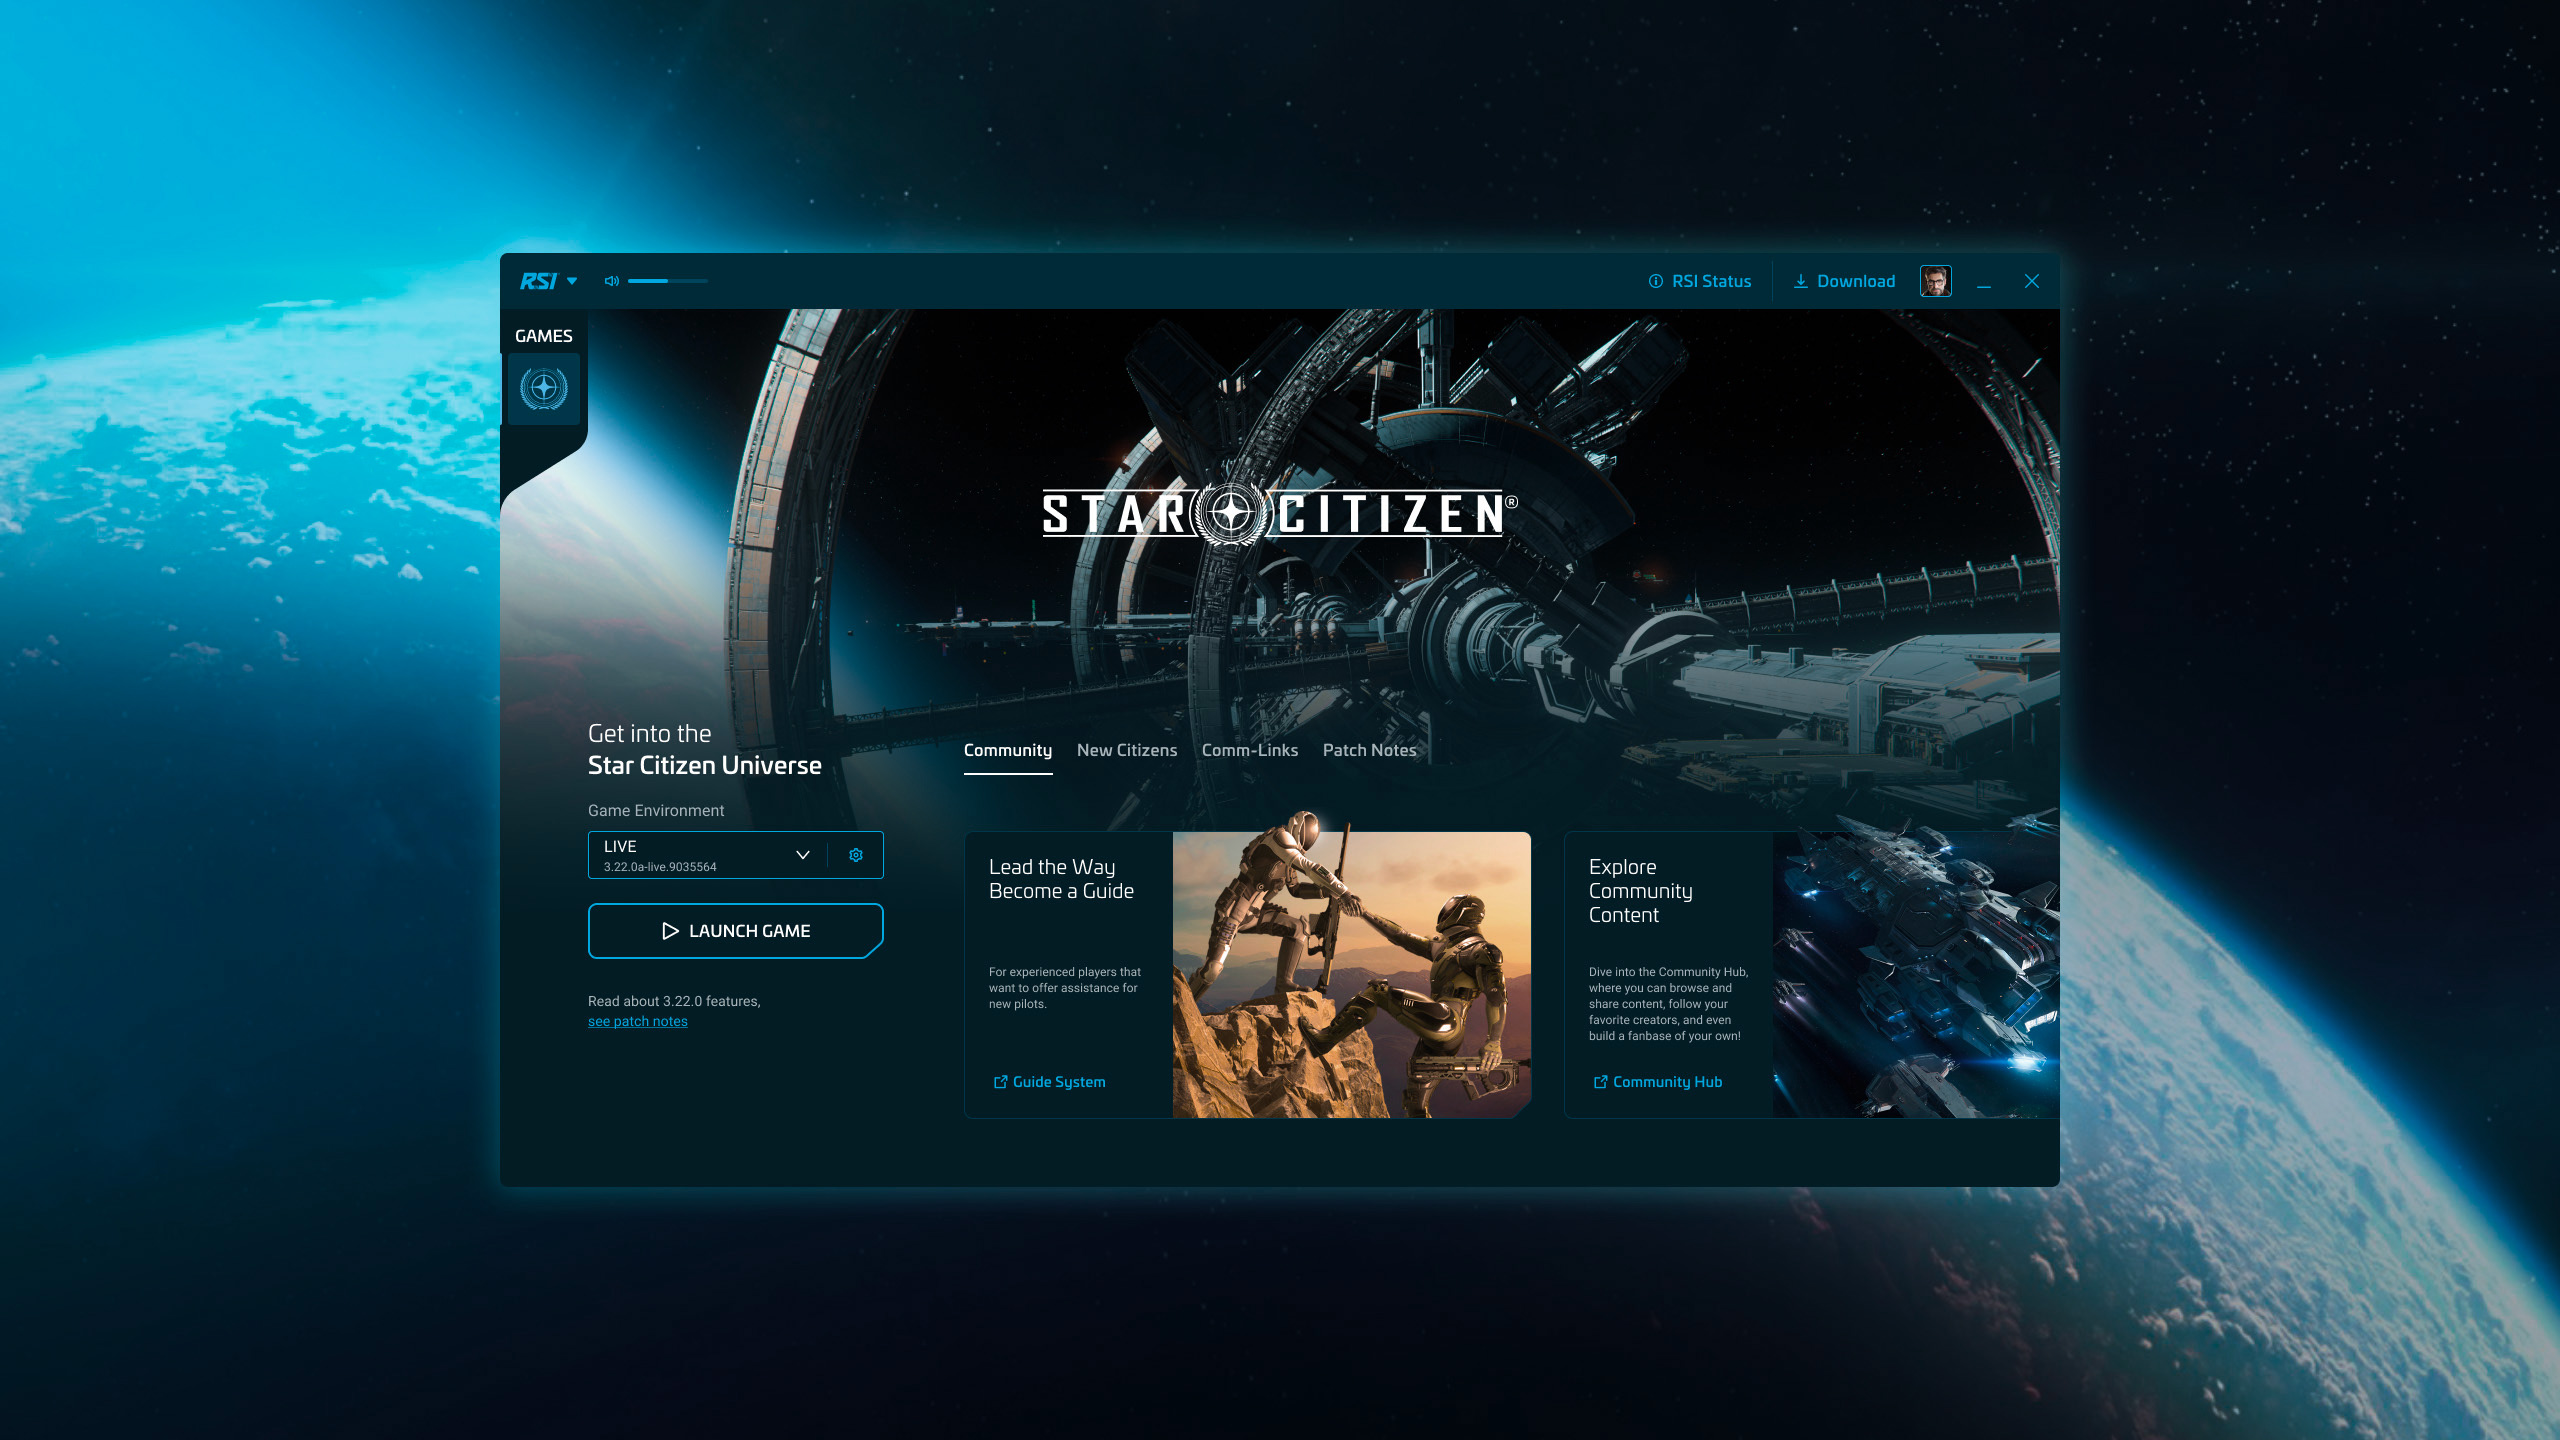Click the RSI Status info icon
This screenshot has height=1440, width=2560.
tap(1656, 281)
